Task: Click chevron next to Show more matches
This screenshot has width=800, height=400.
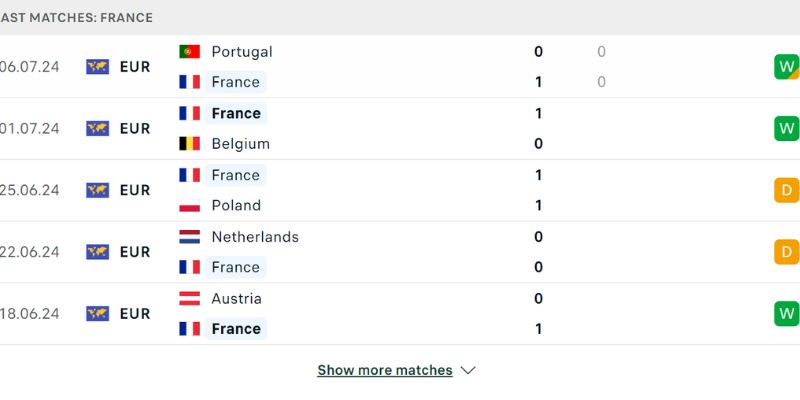Action: click(x=468, y=371)
